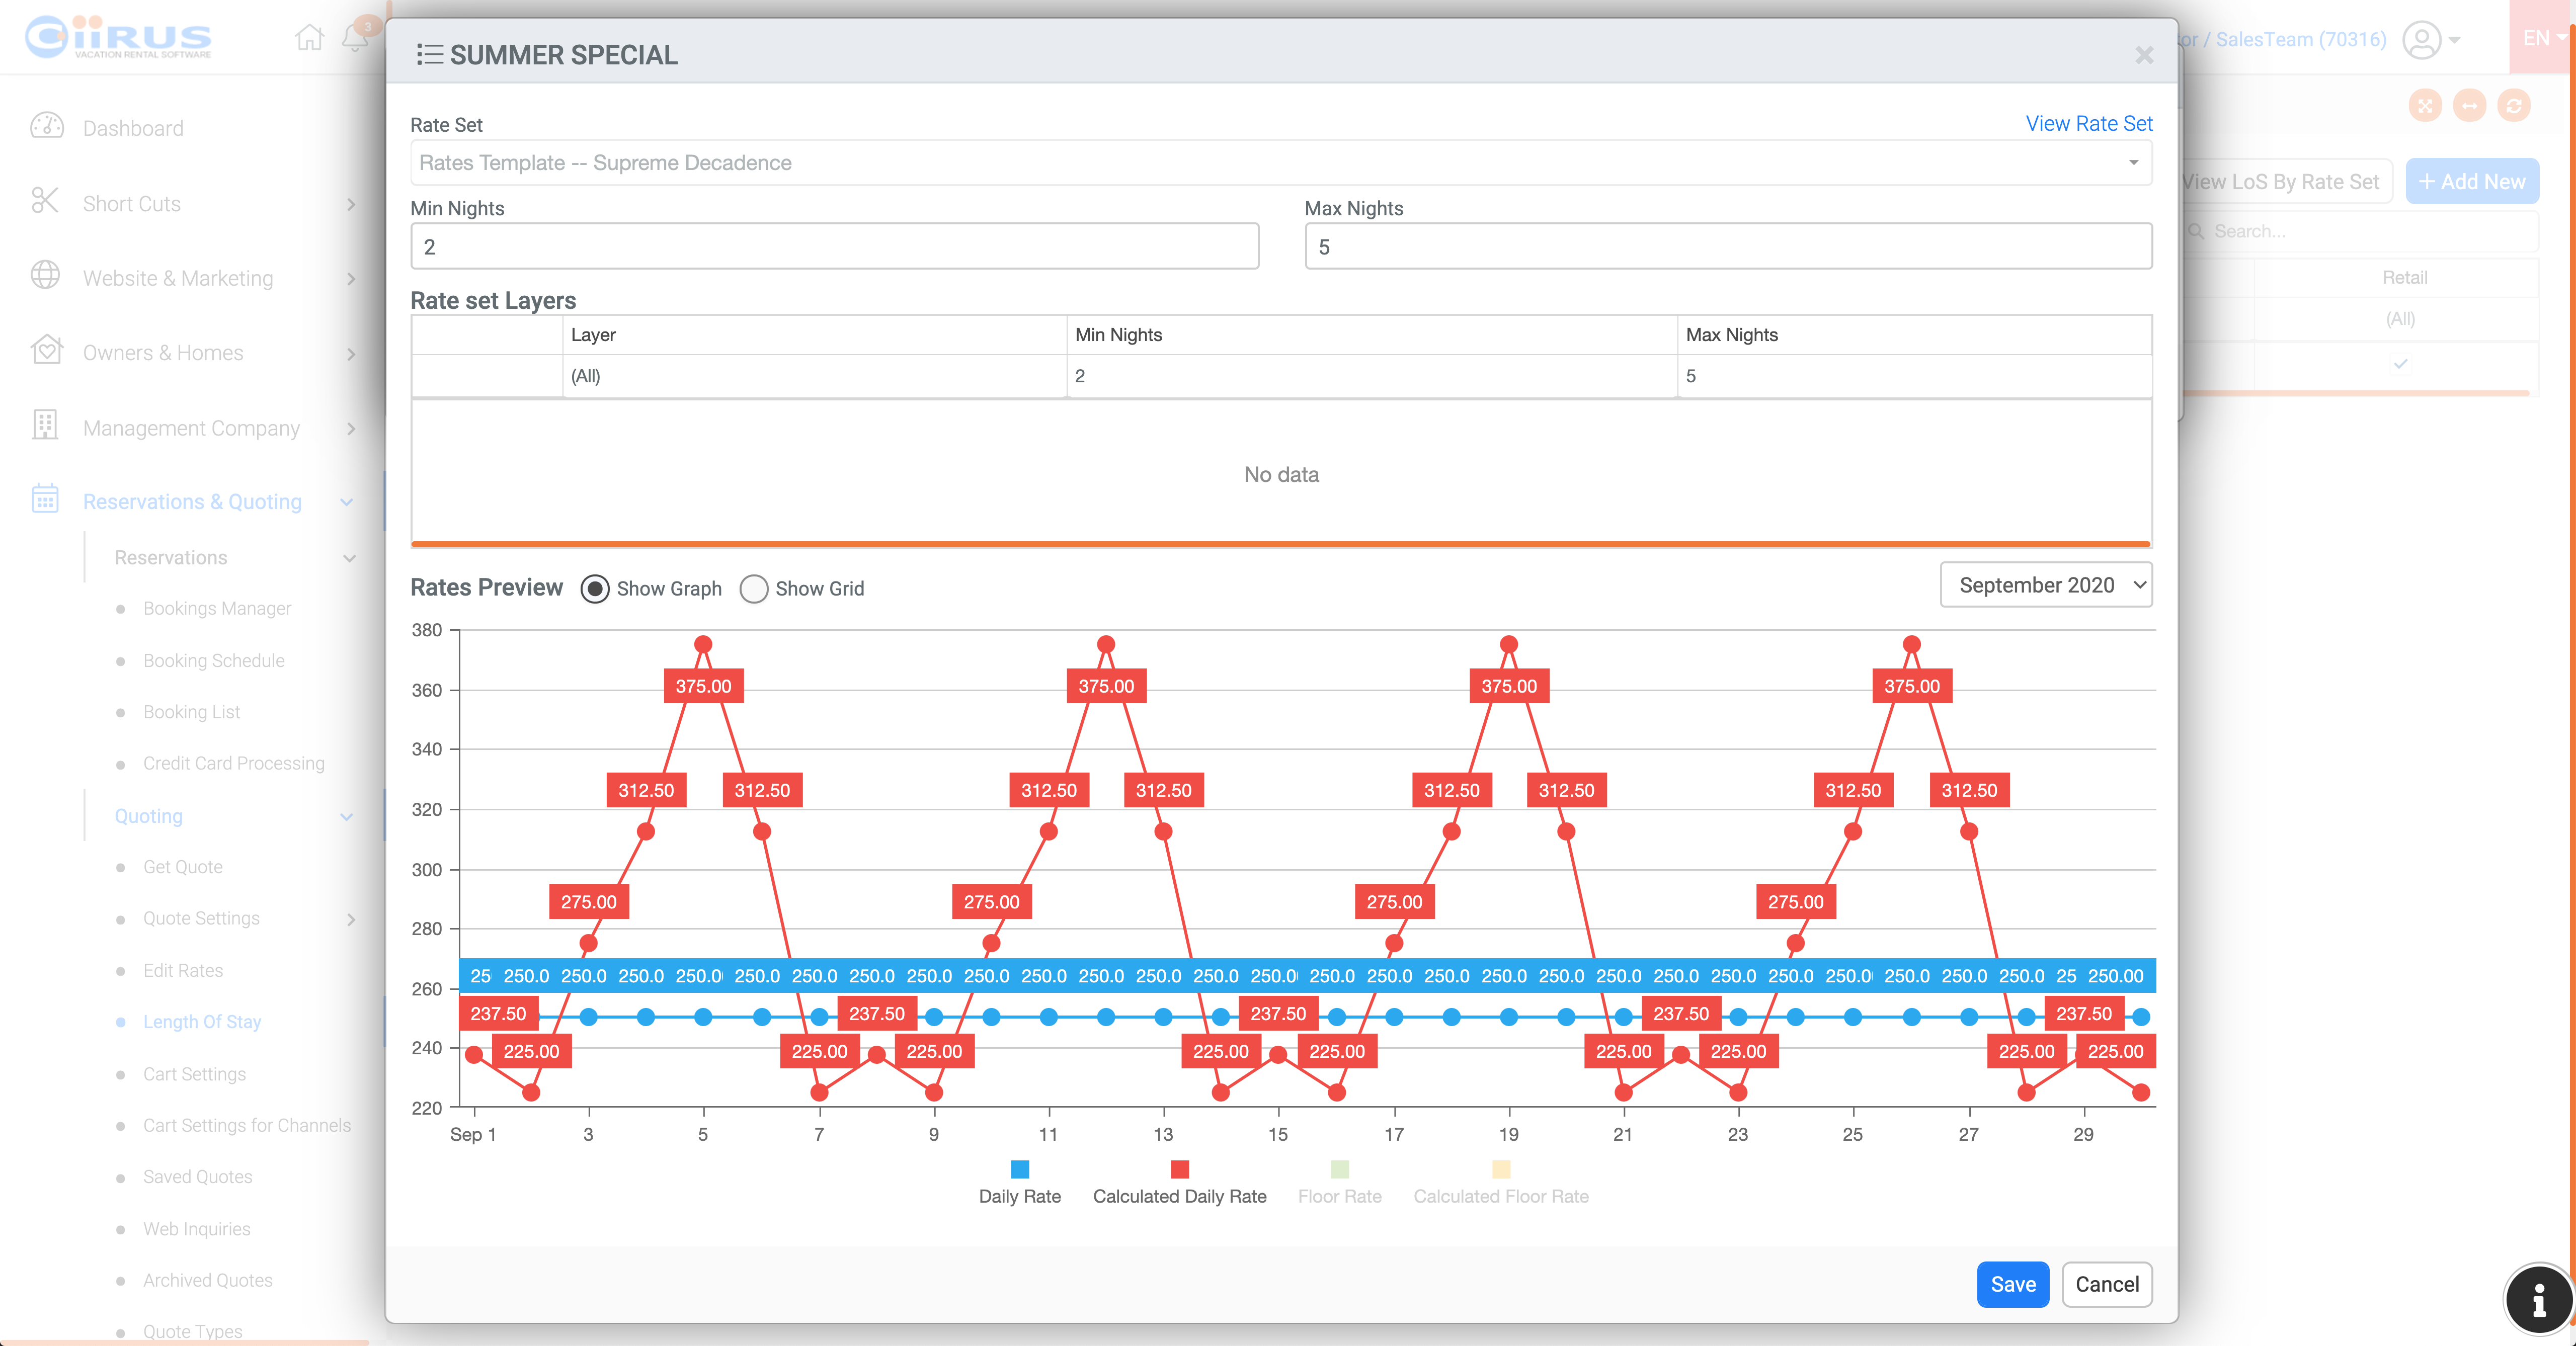The width and height of the screenshot is (2576, 1346).
Task: Select the Show Grid radio button
Action: coord(754,589)
